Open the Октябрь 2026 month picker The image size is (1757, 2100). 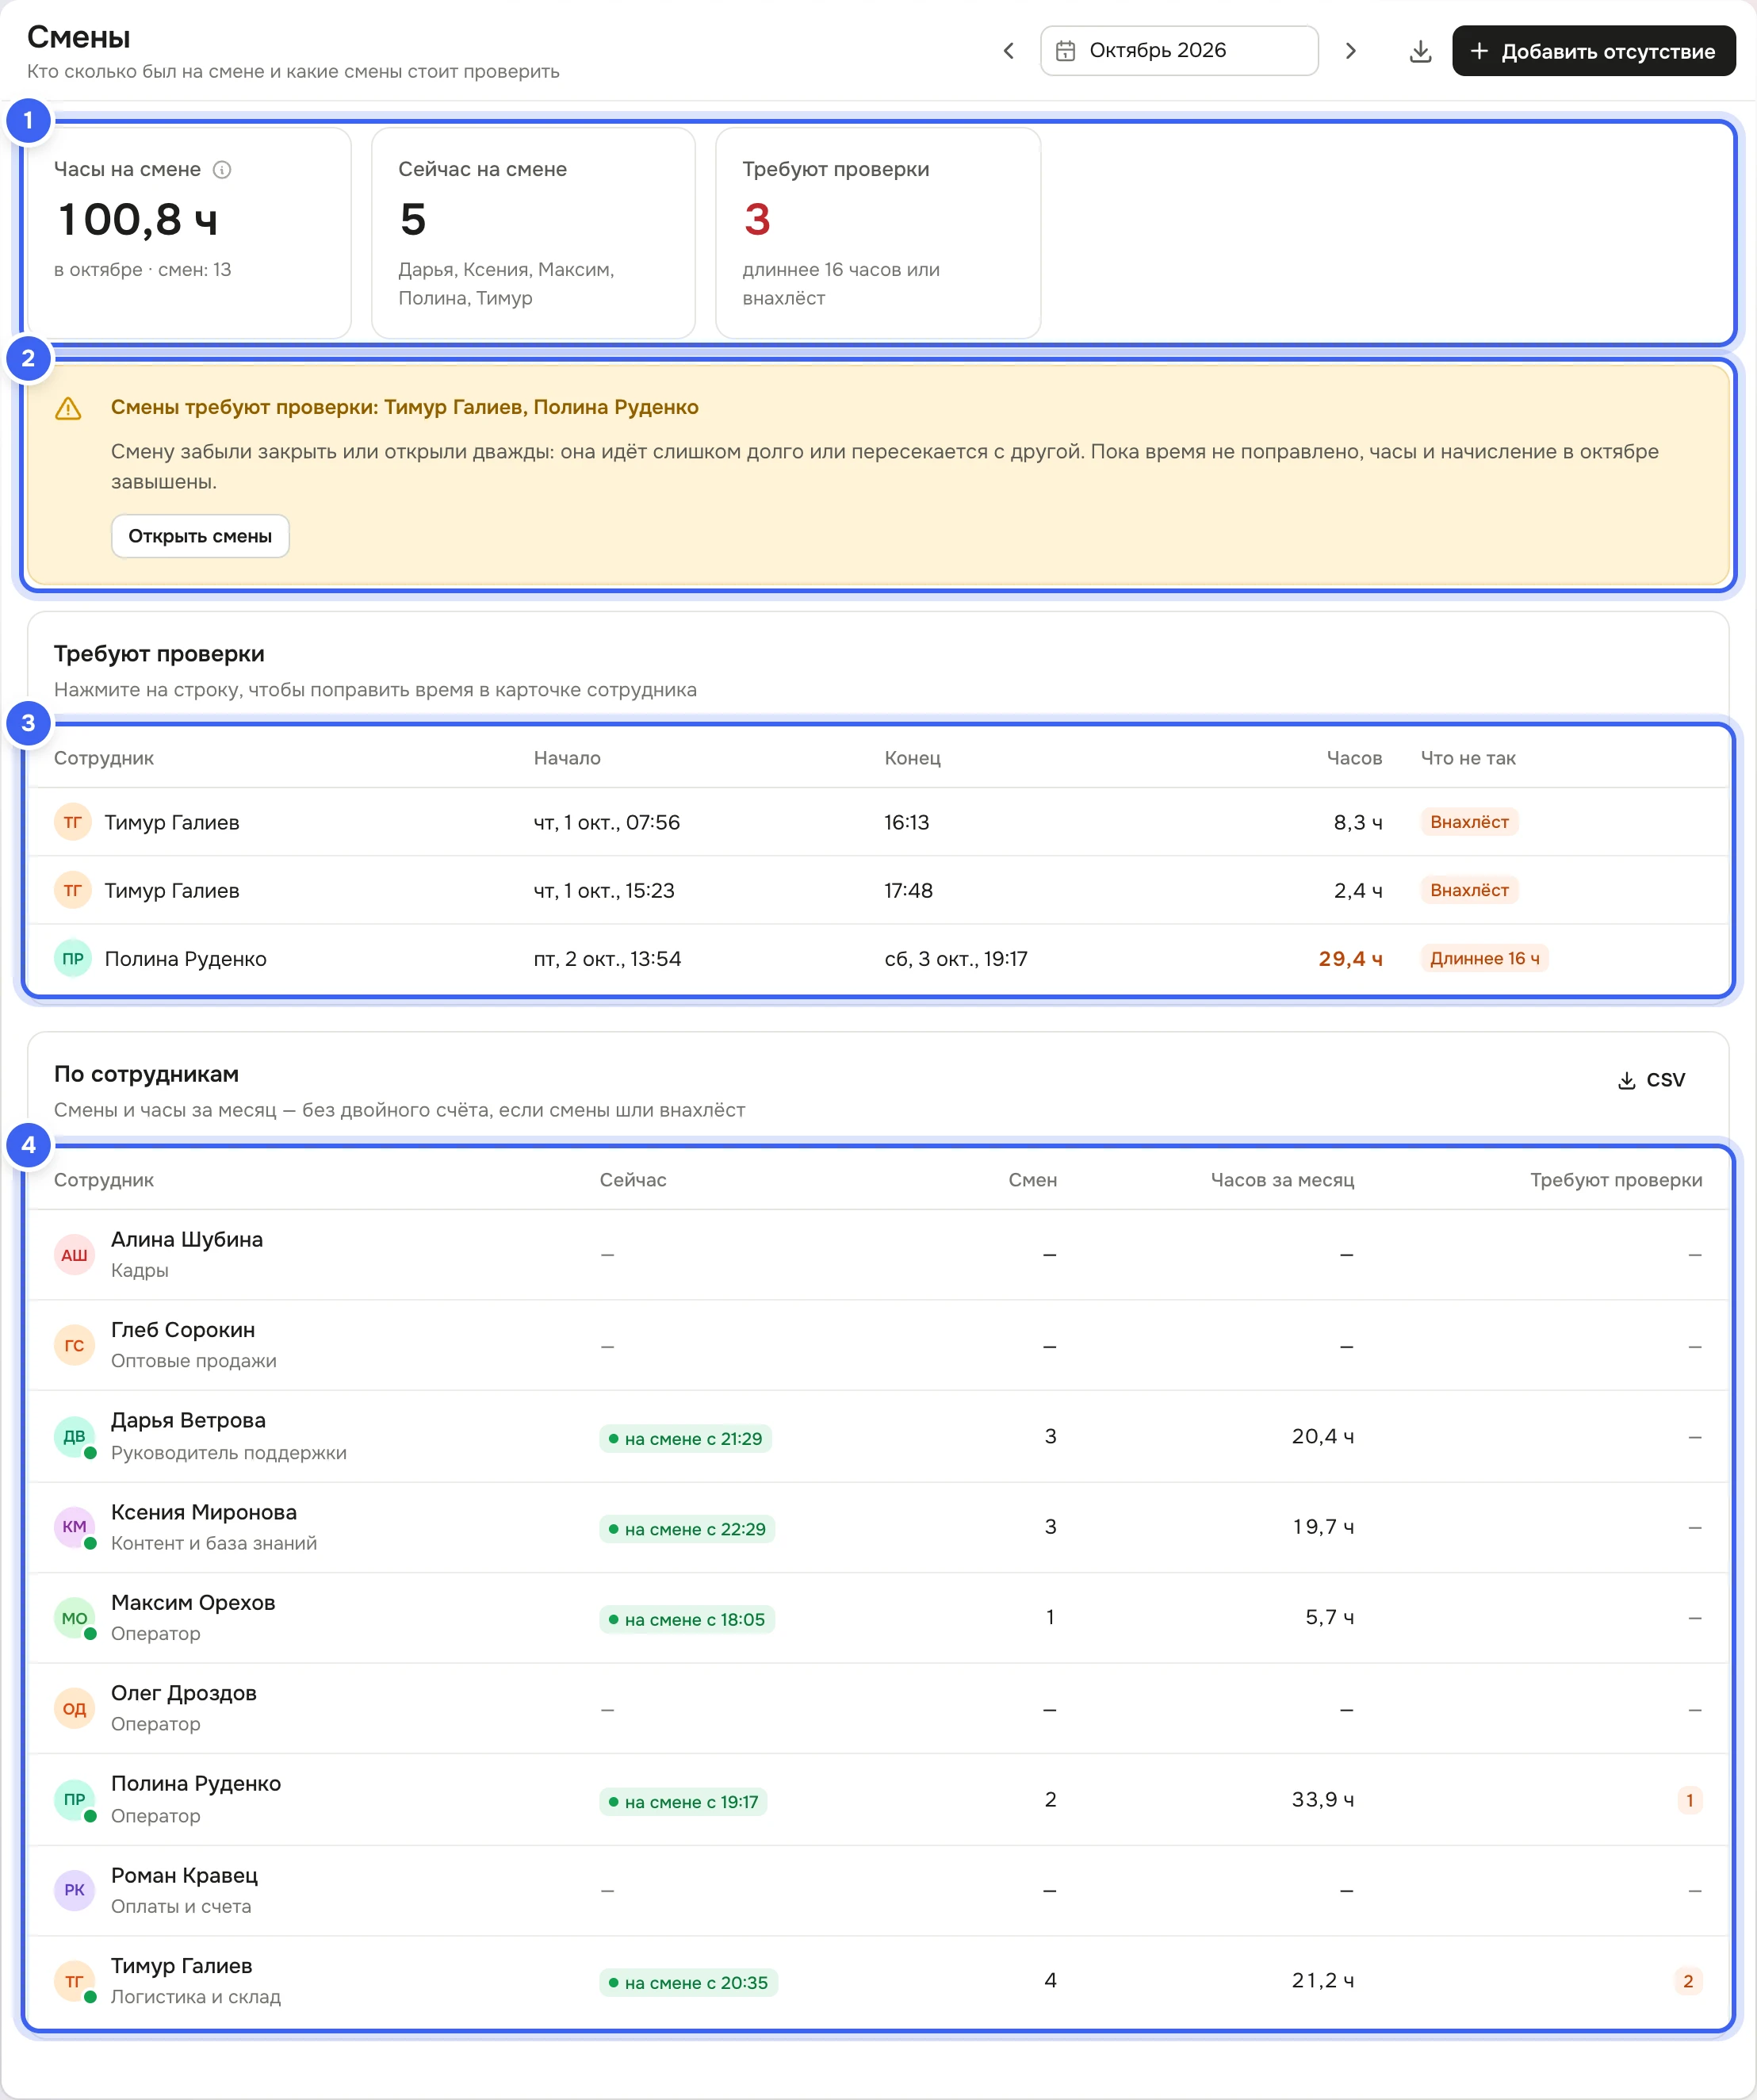pyautogui.click(x=1179, y=51)
